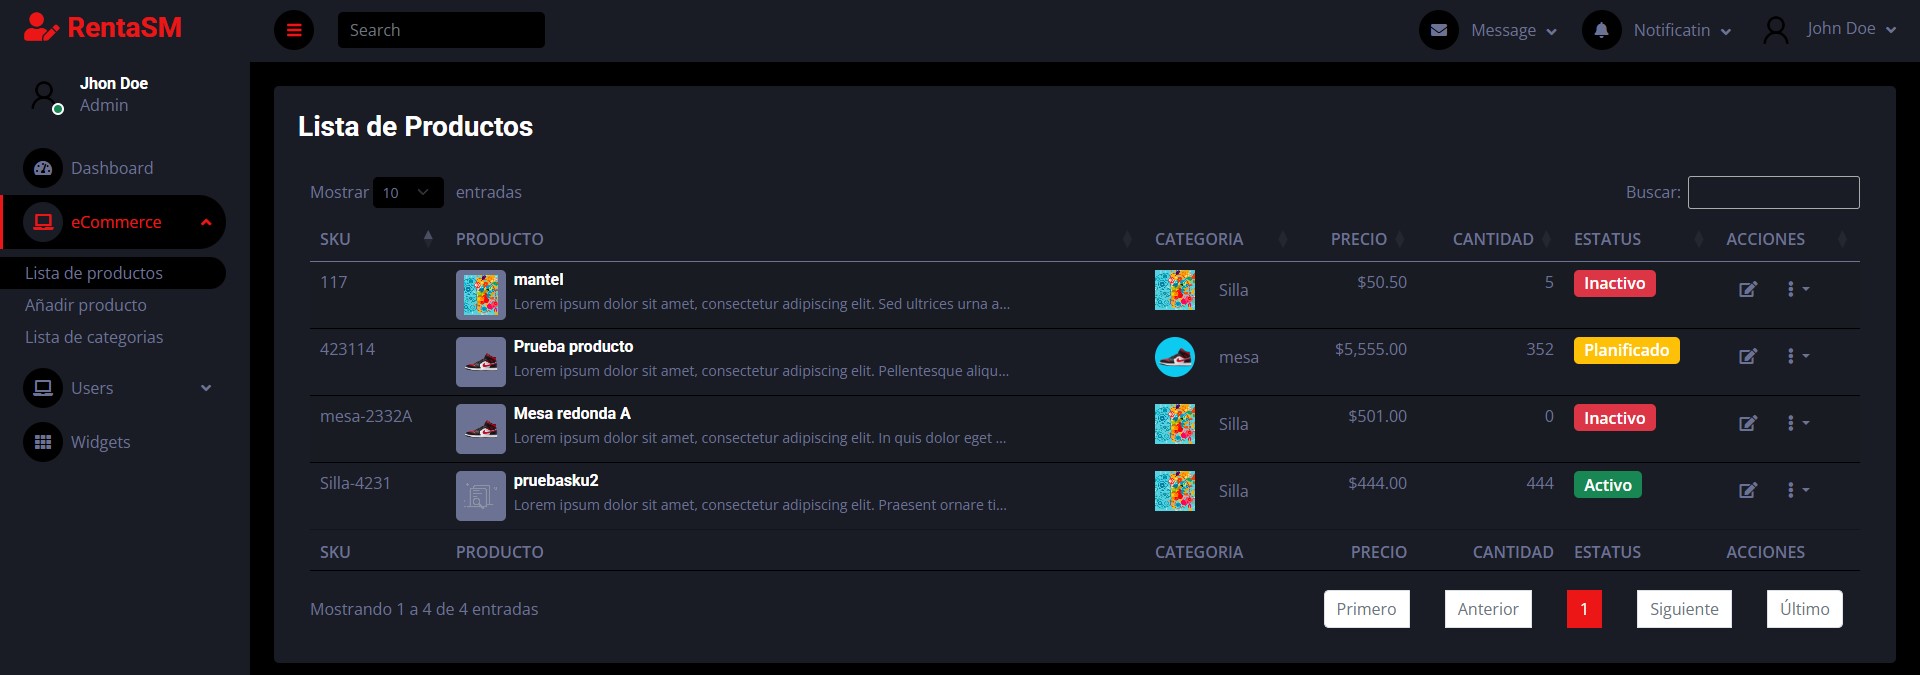The height and width of the screenshot is (675, 1920).
Task: Click the Anterior pagination button
Action: coord(1488,609)
